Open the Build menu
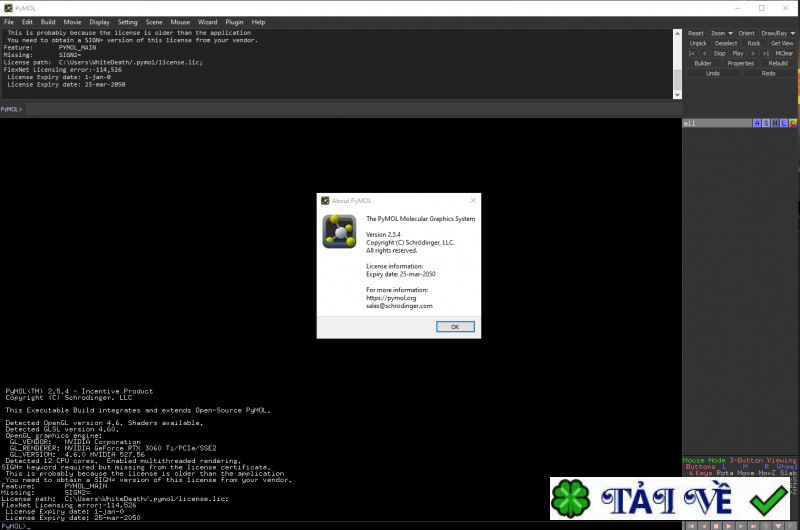Image resolution: width=800 pixels, height=530 pixels. (x=48, y=22)
